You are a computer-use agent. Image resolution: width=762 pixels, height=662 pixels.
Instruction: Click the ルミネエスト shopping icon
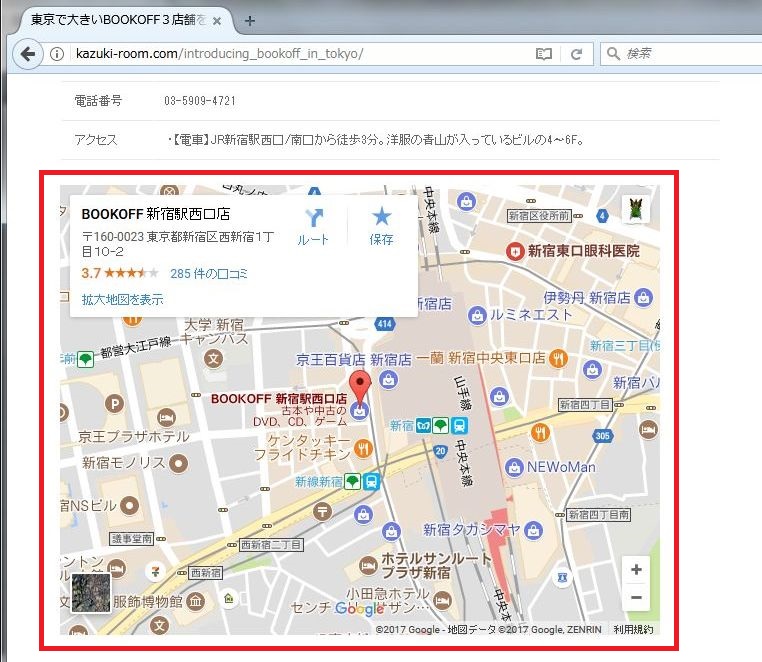click(x=477, y=315)
